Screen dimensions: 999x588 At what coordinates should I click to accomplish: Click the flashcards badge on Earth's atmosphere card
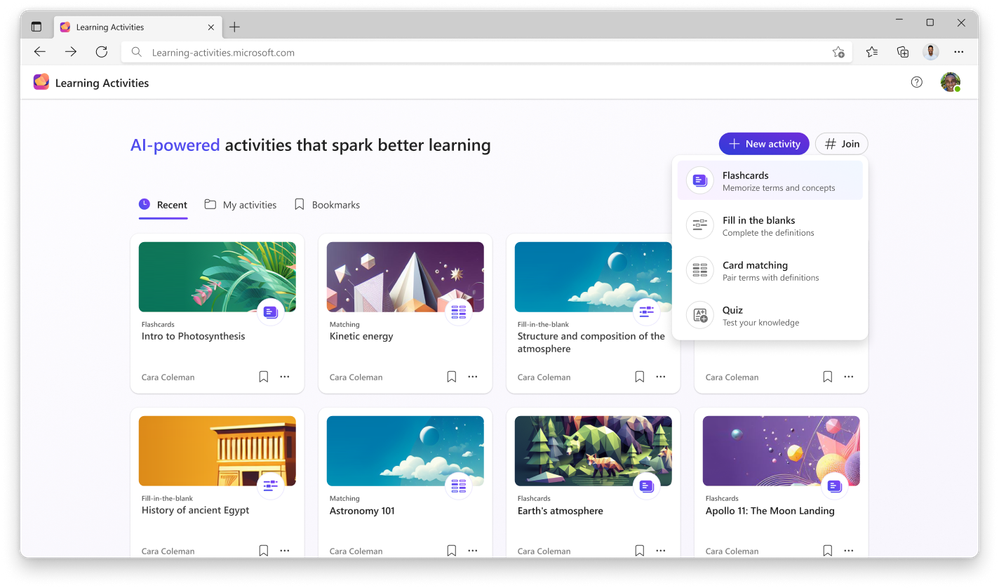647,486
